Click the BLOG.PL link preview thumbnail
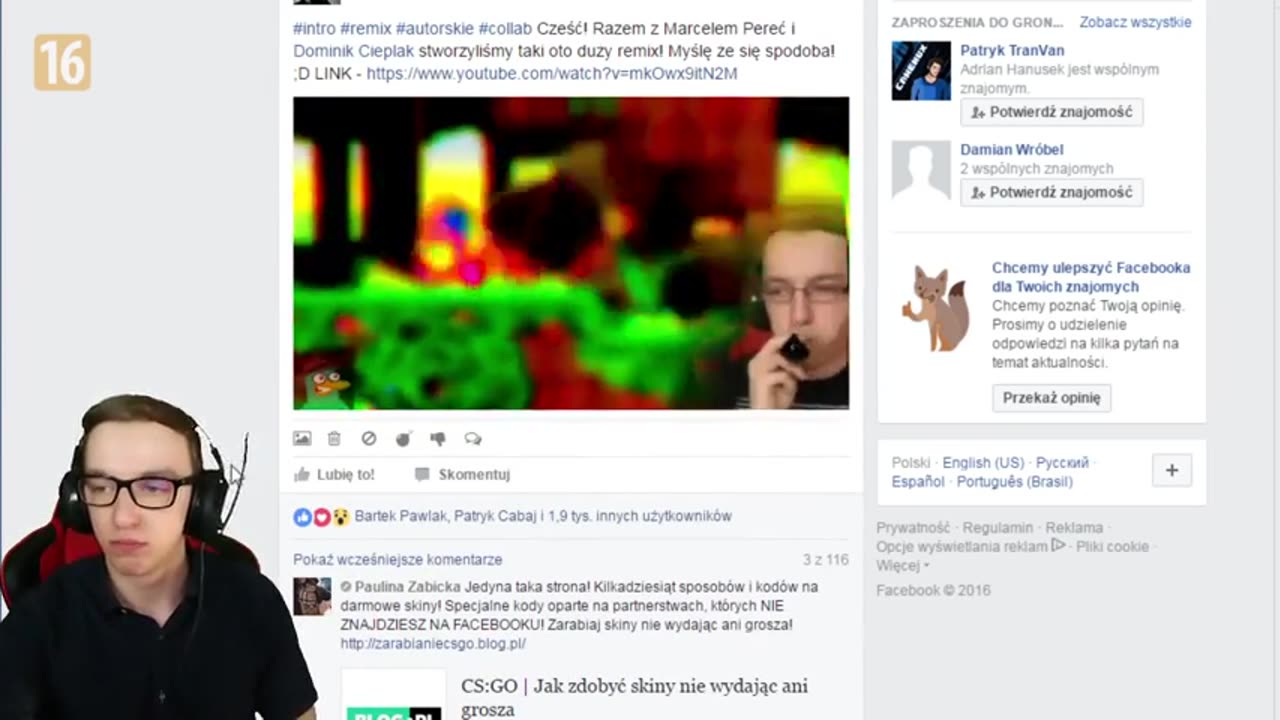This screenshot has width=1280, height=720. [394, 695]
